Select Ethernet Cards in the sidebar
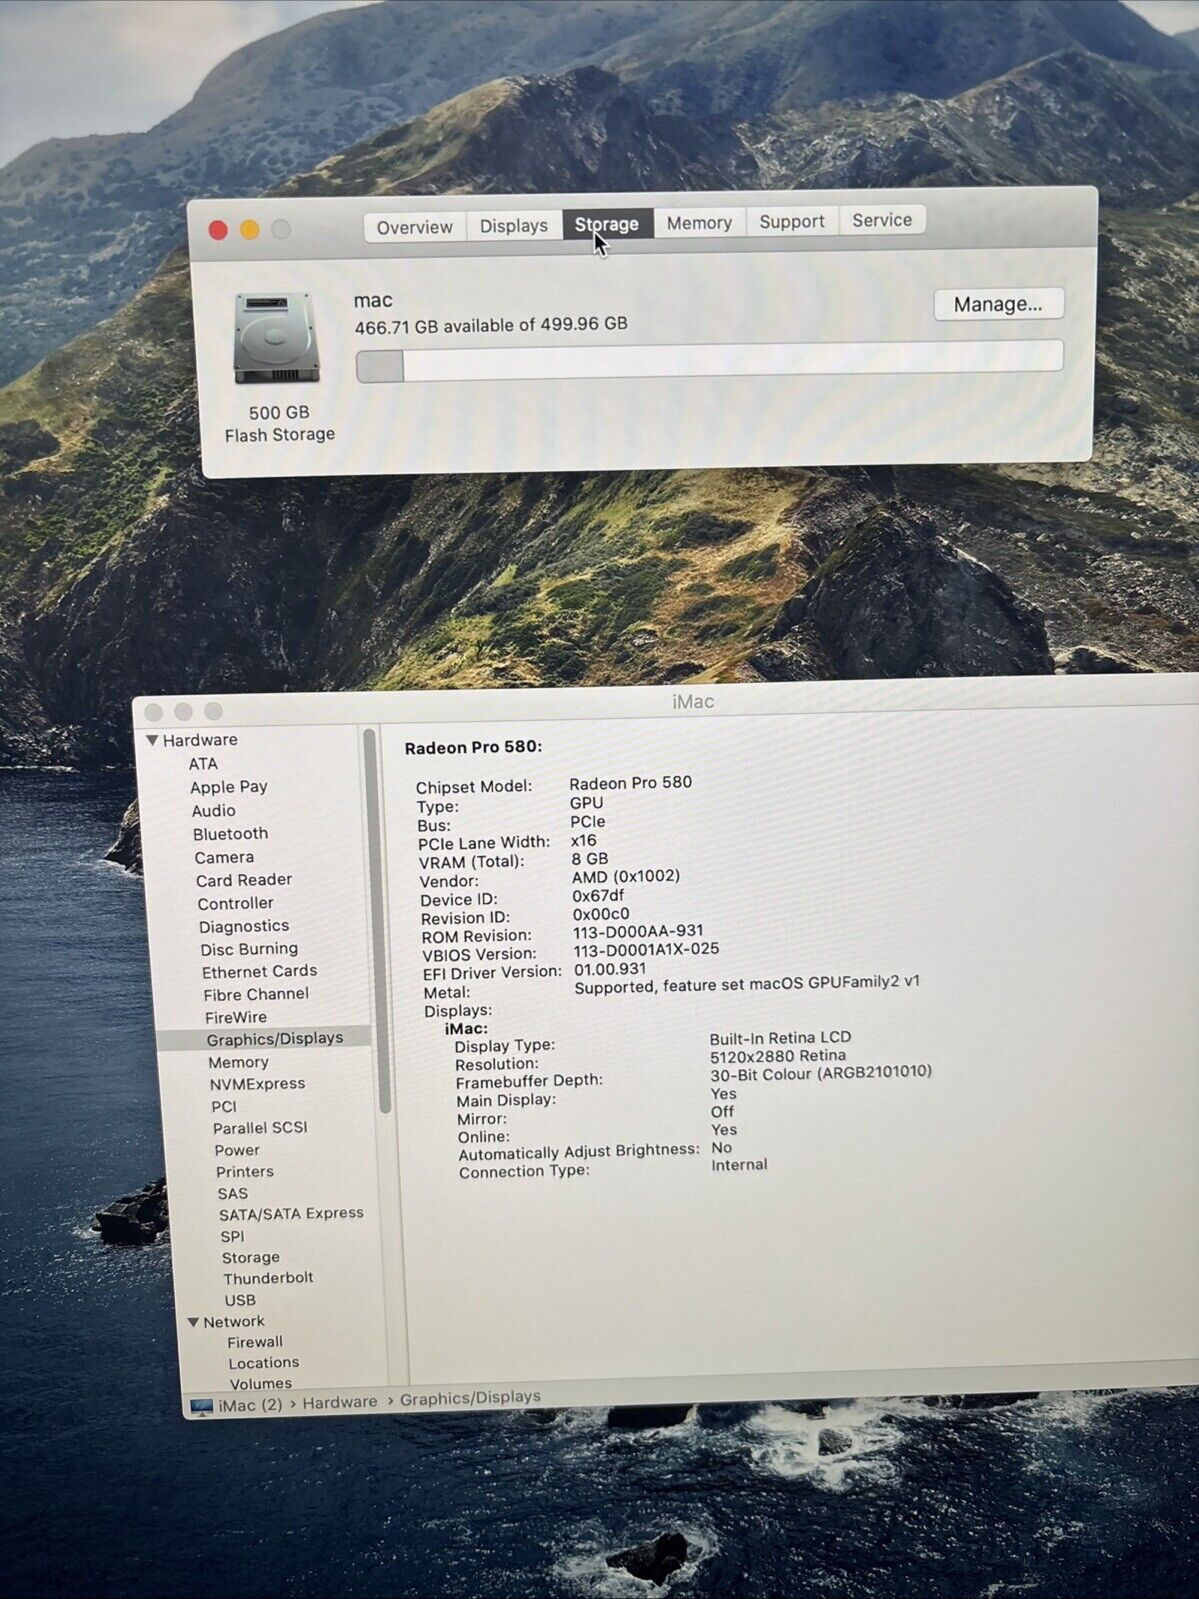This screenshot has width=1199, height=1599. tap(259, 971)
